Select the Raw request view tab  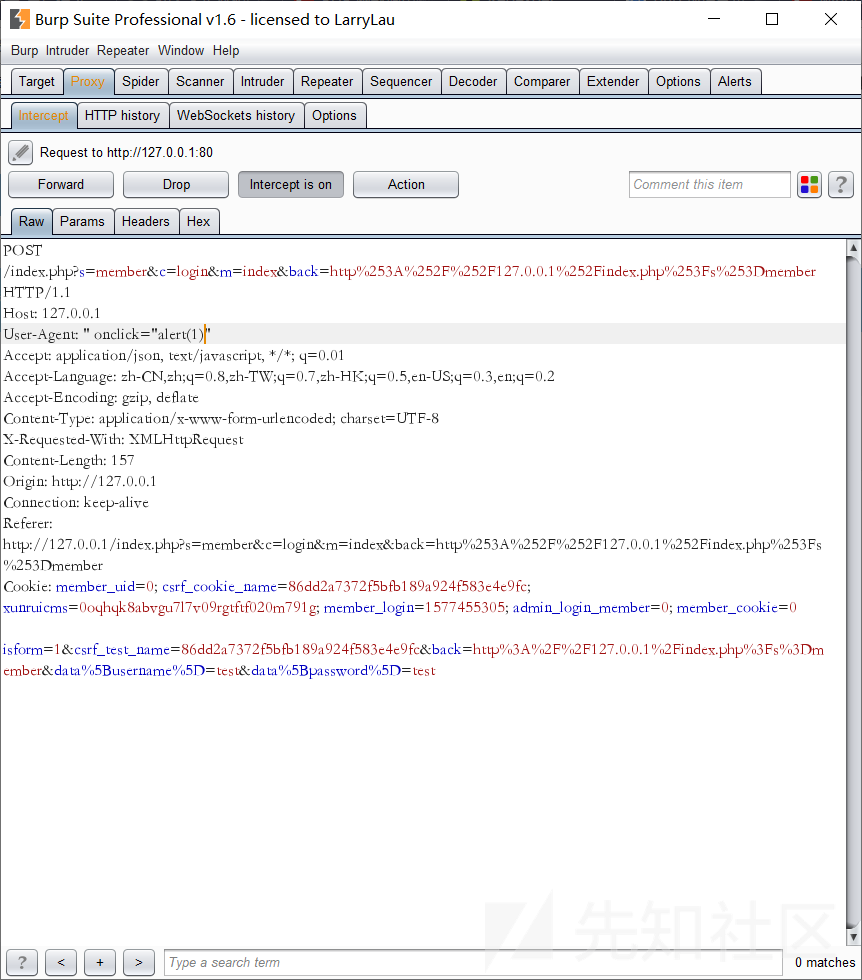(31, 222)
